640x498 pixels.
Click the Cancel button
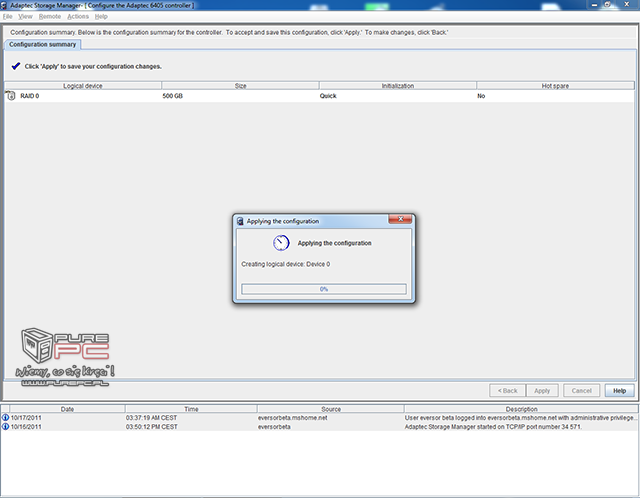(x=581, y=391)
